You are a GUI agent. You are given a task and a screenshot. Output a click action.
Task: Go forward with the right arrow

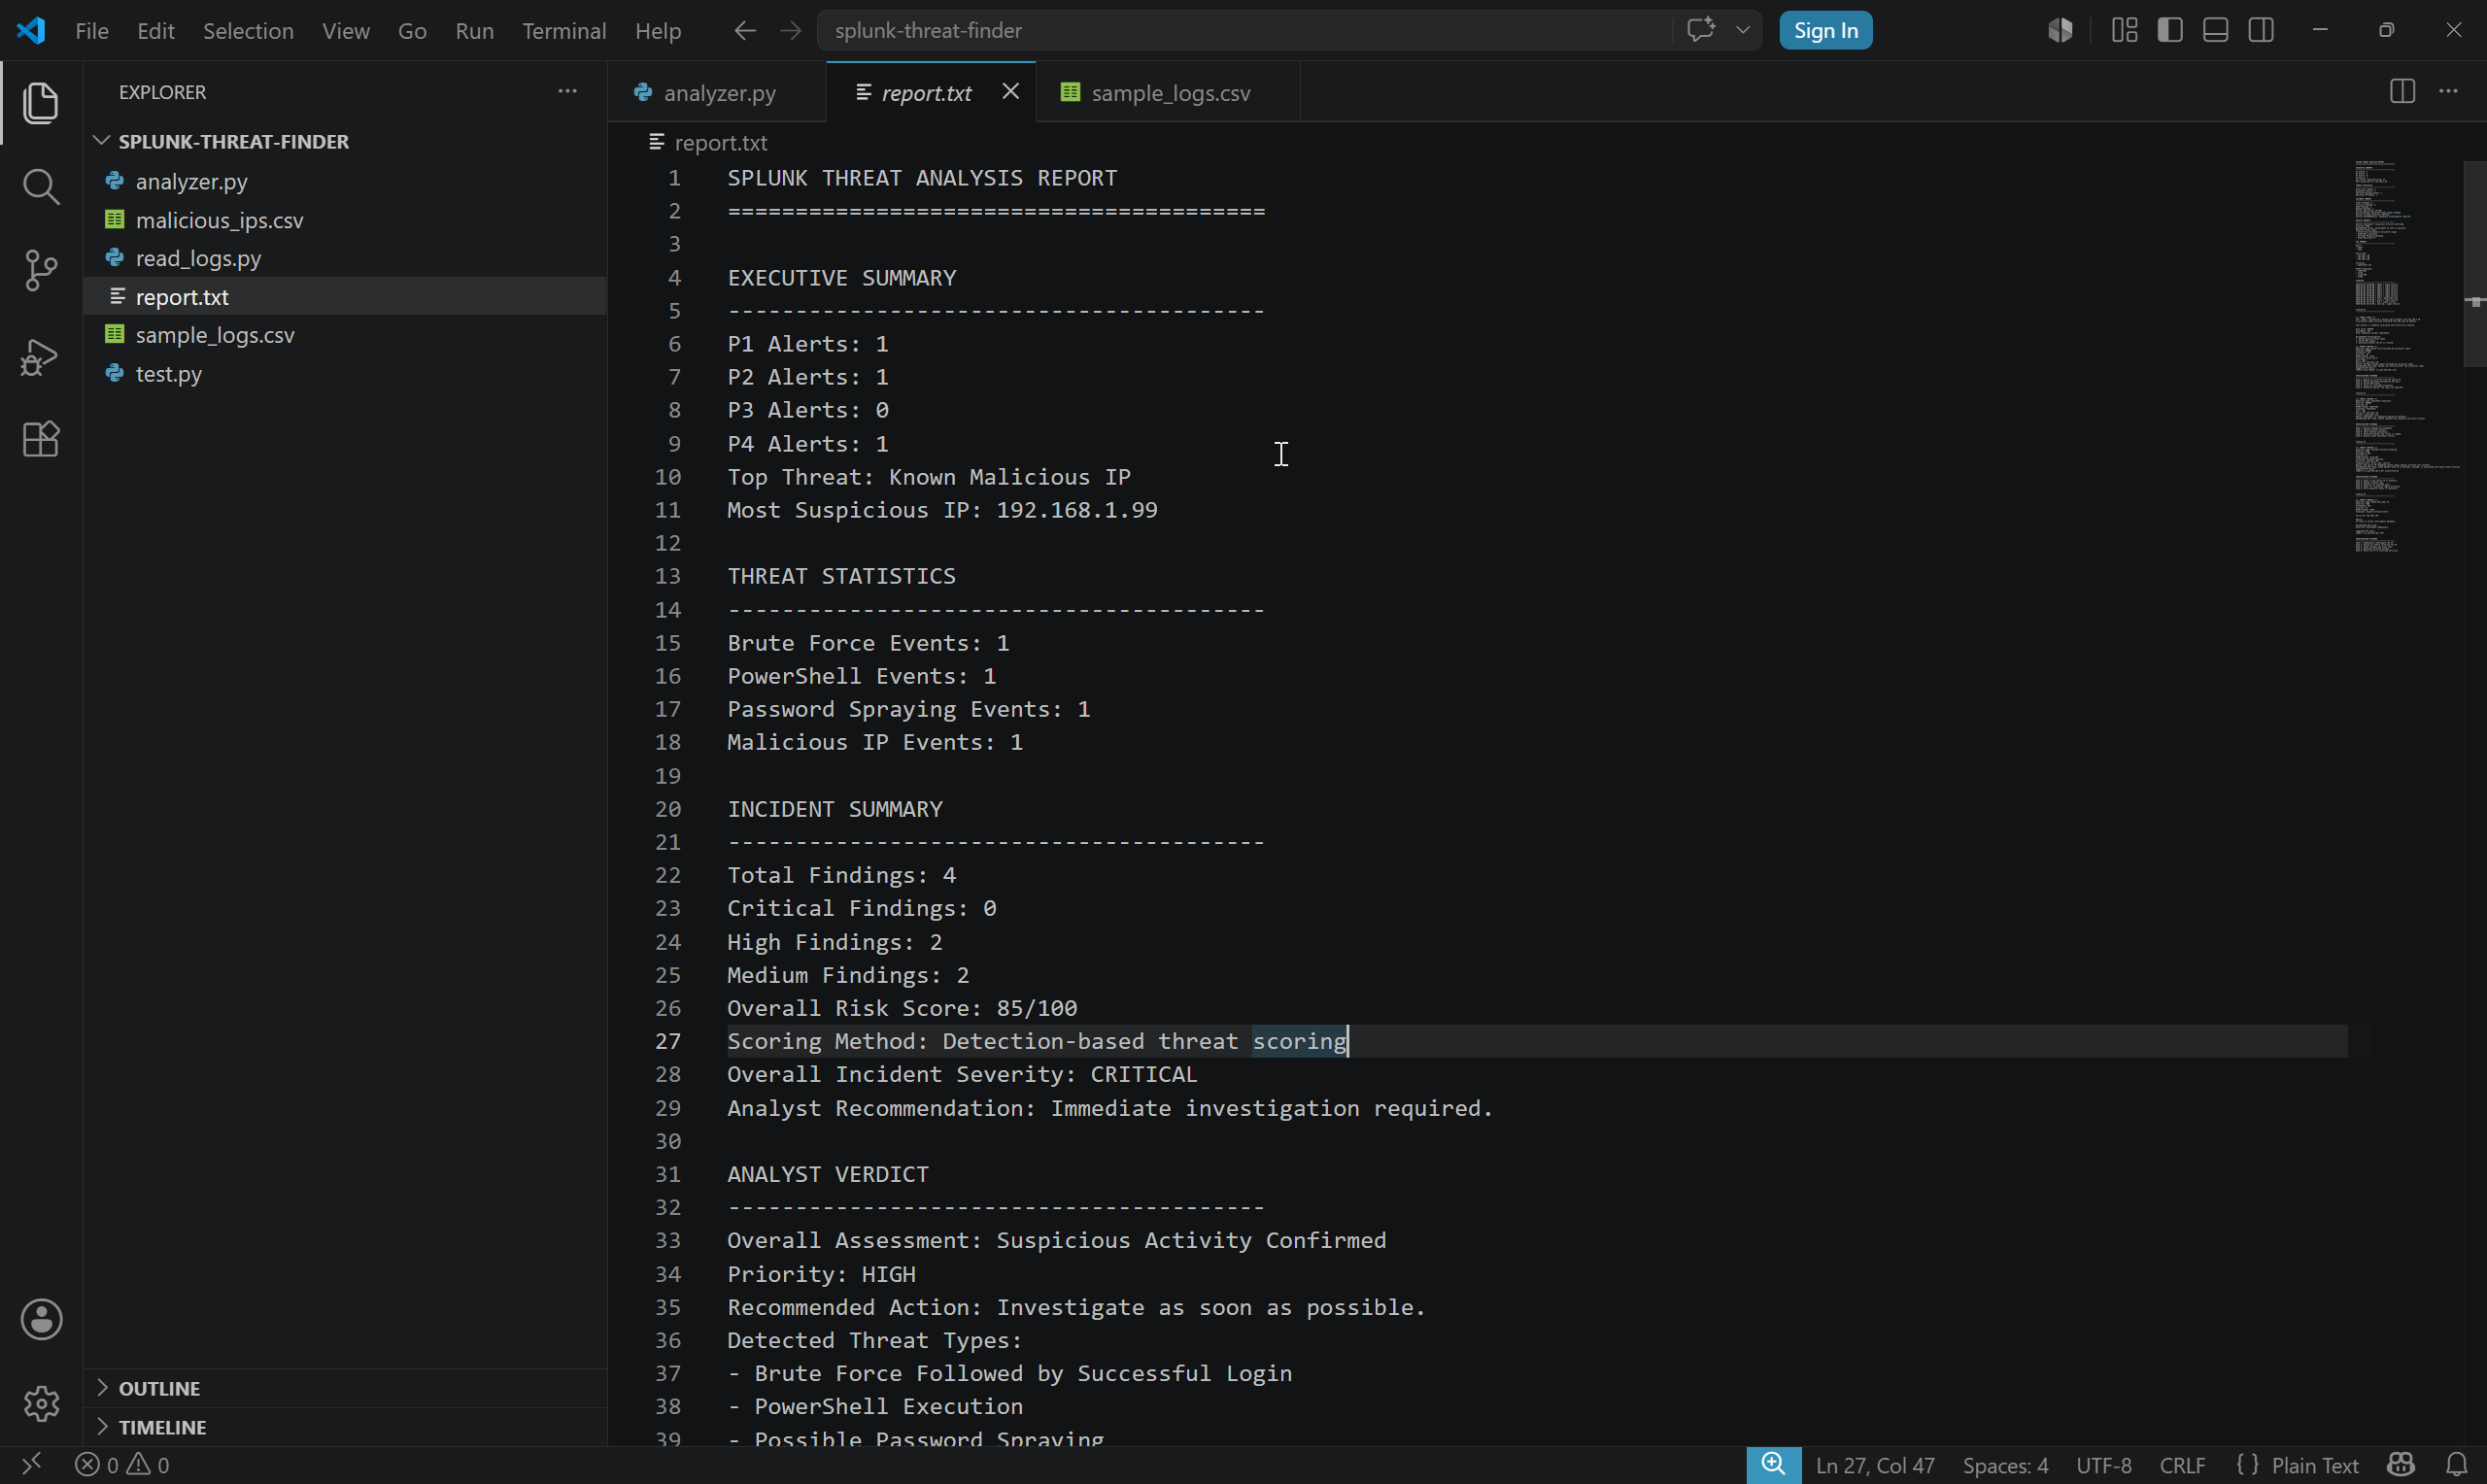(x=790, y=31)
